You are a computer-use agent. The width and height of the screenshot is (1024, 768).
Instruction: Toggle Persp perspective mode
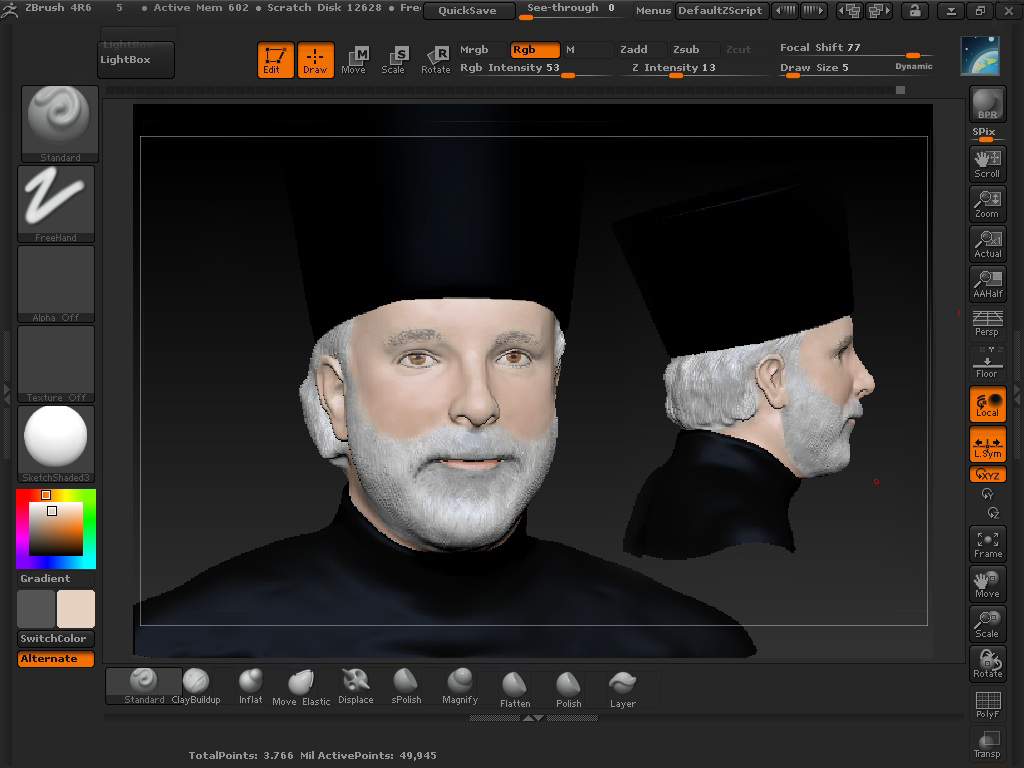tap(987, 323)
